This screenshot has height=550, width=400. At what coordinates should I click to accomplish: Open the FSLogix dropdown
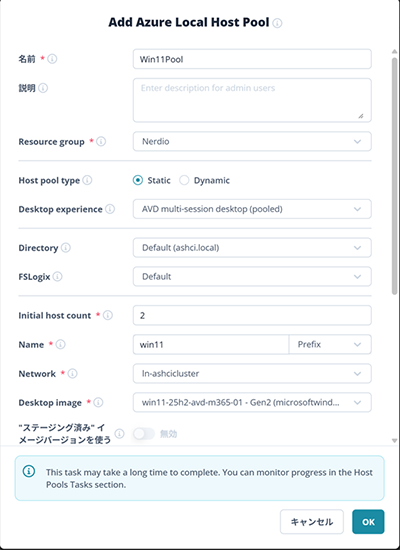(x=252, y=276)
